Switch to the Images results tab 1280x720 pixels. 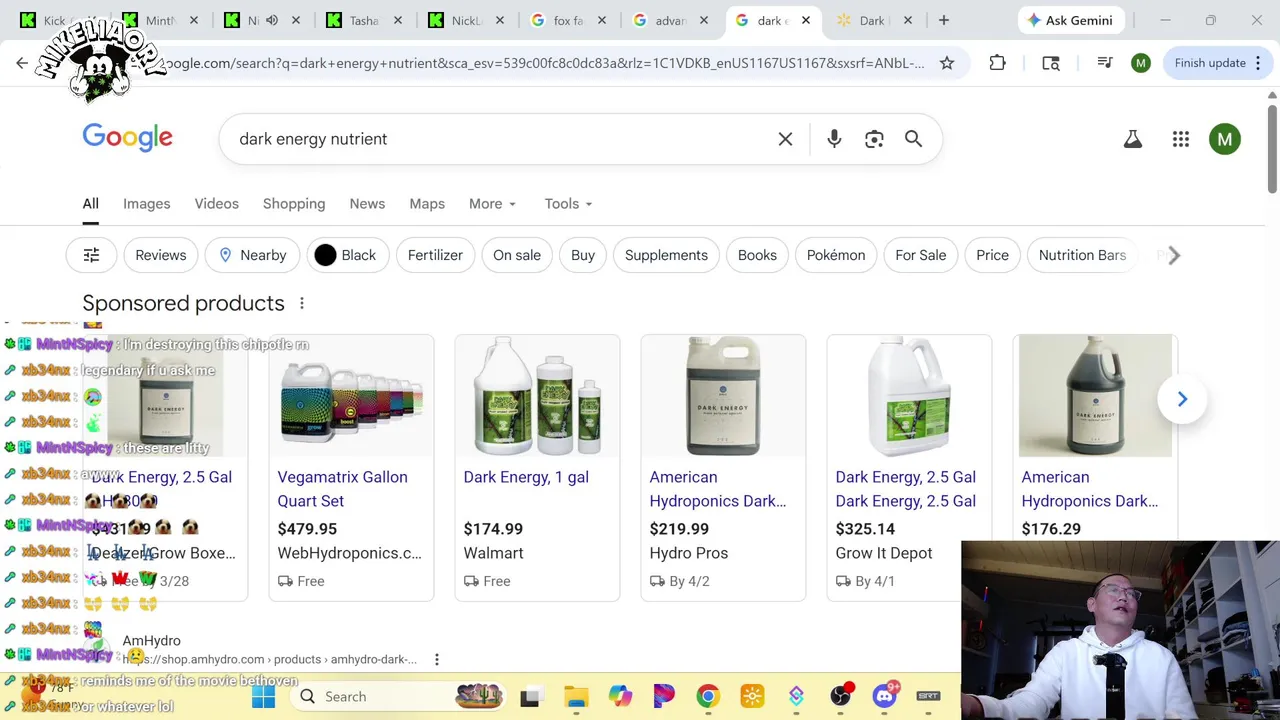(146, 204)
